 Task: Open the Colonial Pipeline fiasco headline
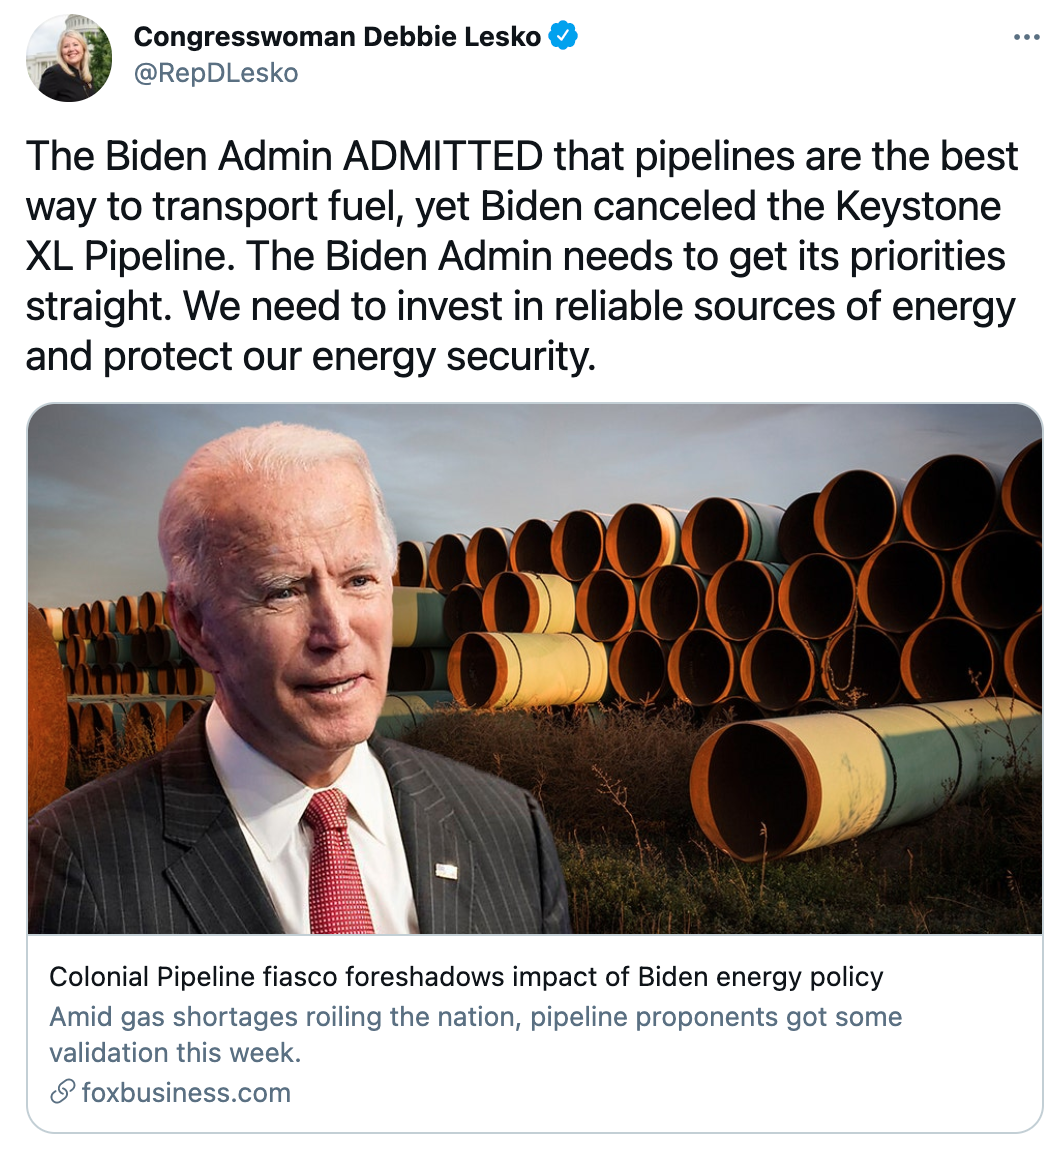click(x=466, y=976)
